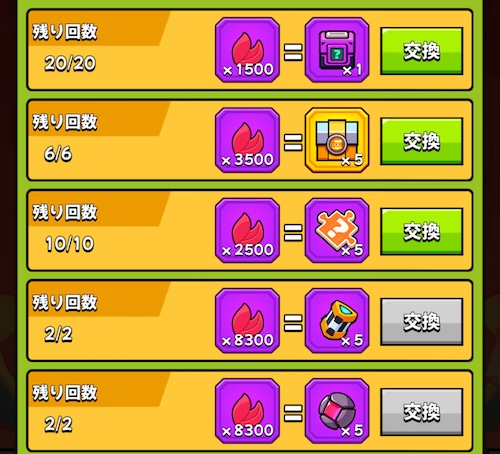
Task: Tap the 残り回数 label above 20/20
Action: (65, 32)
